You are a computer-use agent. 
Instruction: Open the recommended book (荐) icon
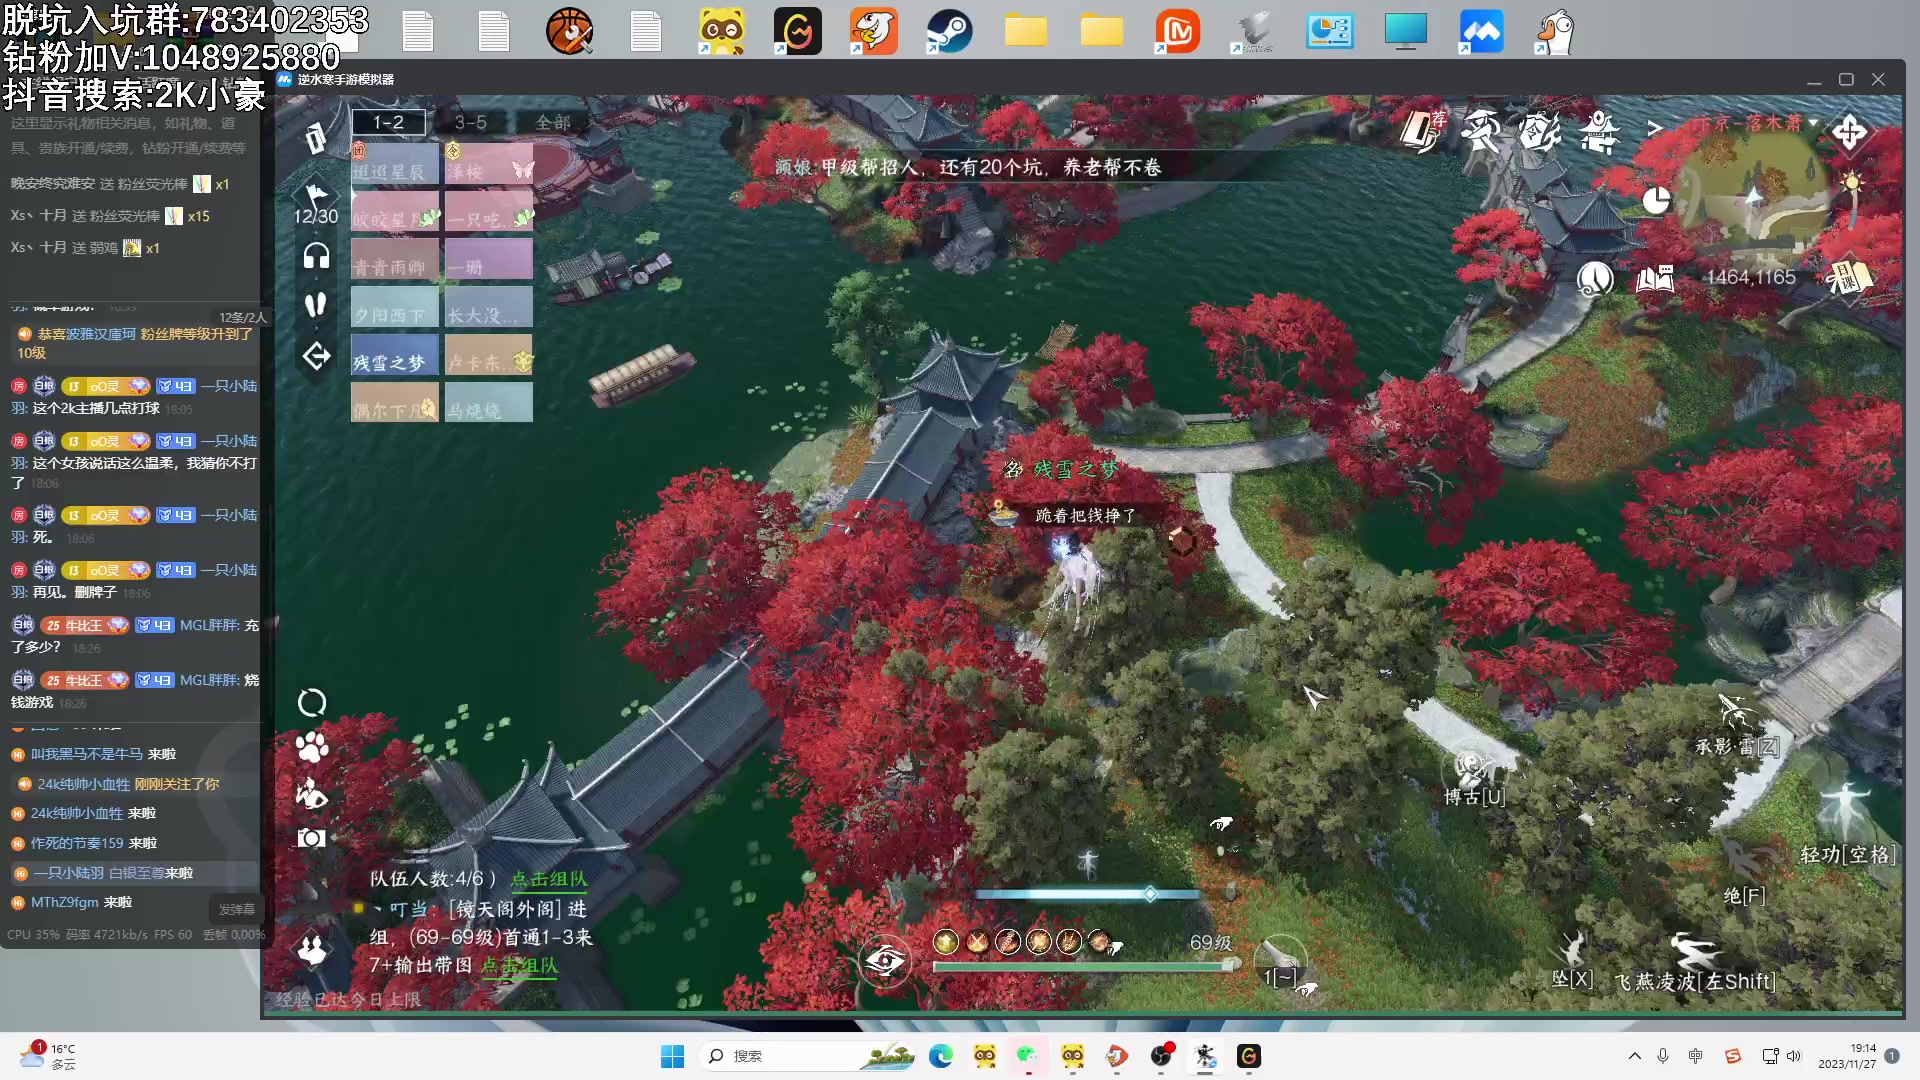[x=1422, y=131]
